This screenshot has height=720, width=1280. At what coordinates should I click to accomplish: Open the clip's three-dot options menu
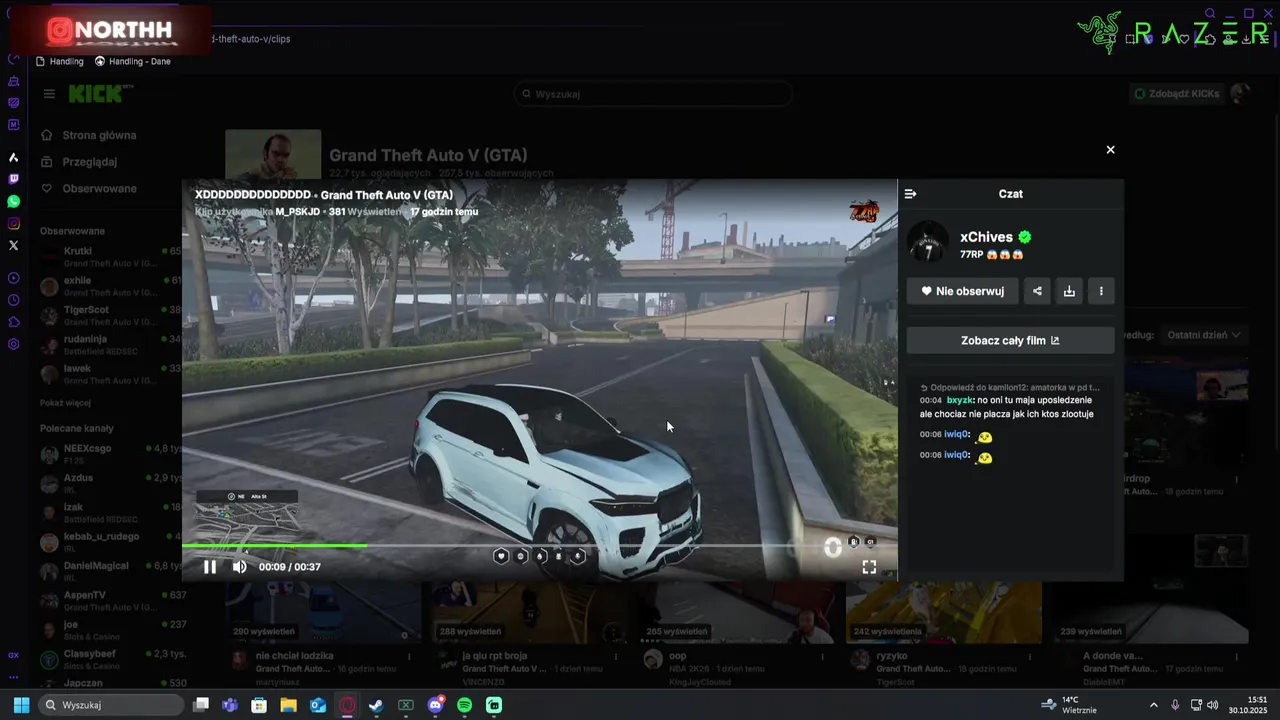click(1101, 291)
